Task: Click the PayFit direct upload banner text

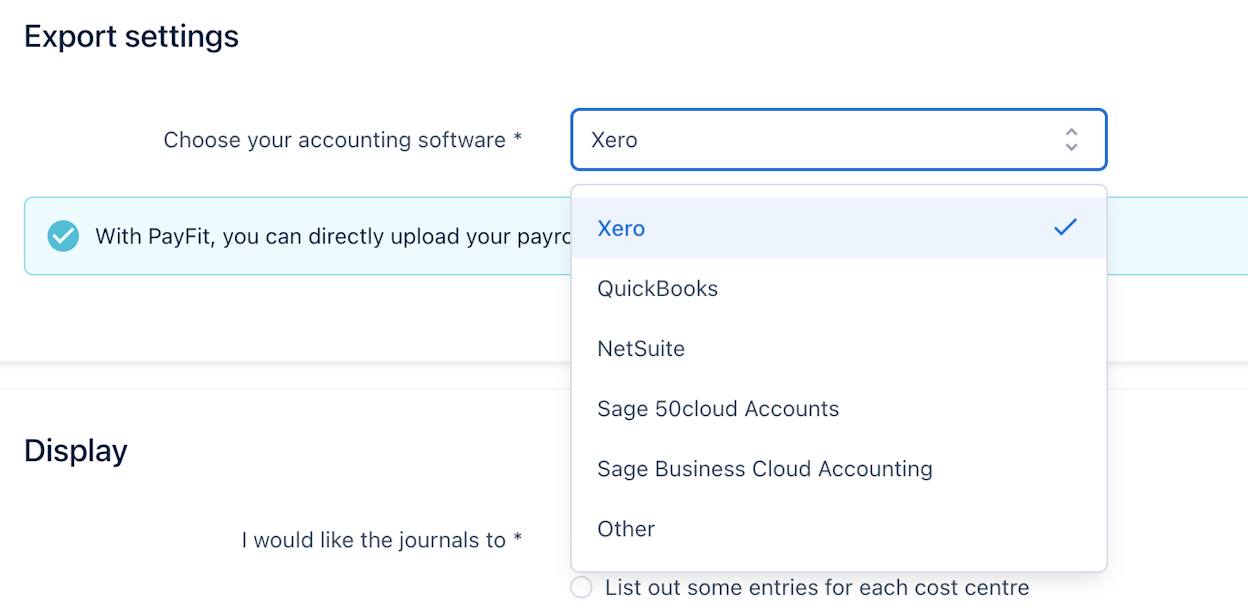Action: 333,237
